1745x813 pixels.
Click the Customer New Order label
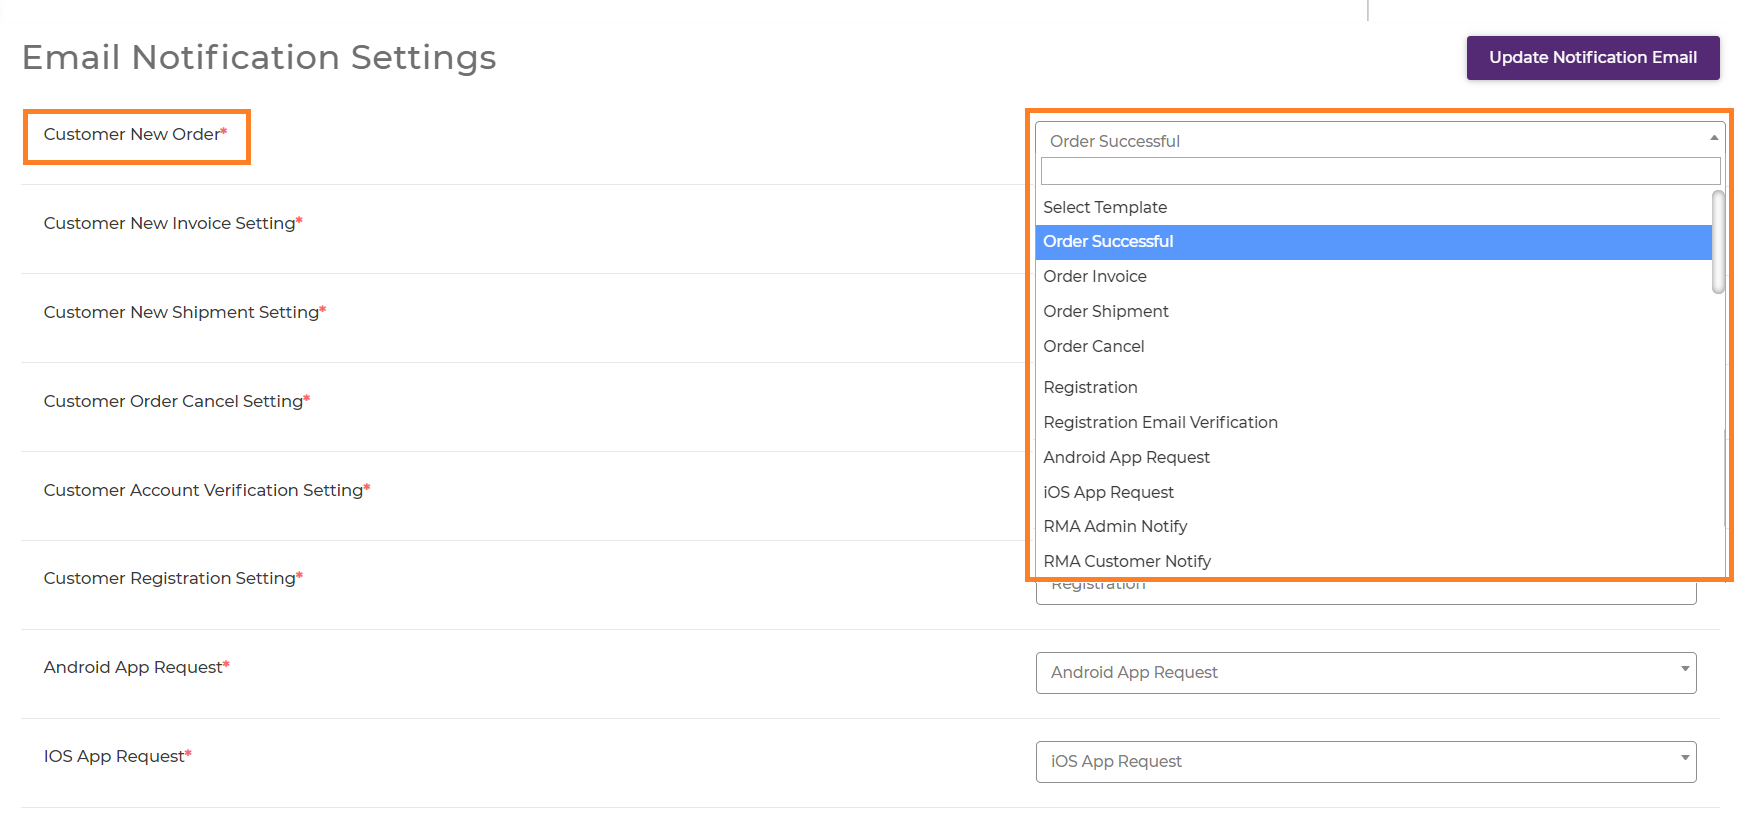(132, 135)
